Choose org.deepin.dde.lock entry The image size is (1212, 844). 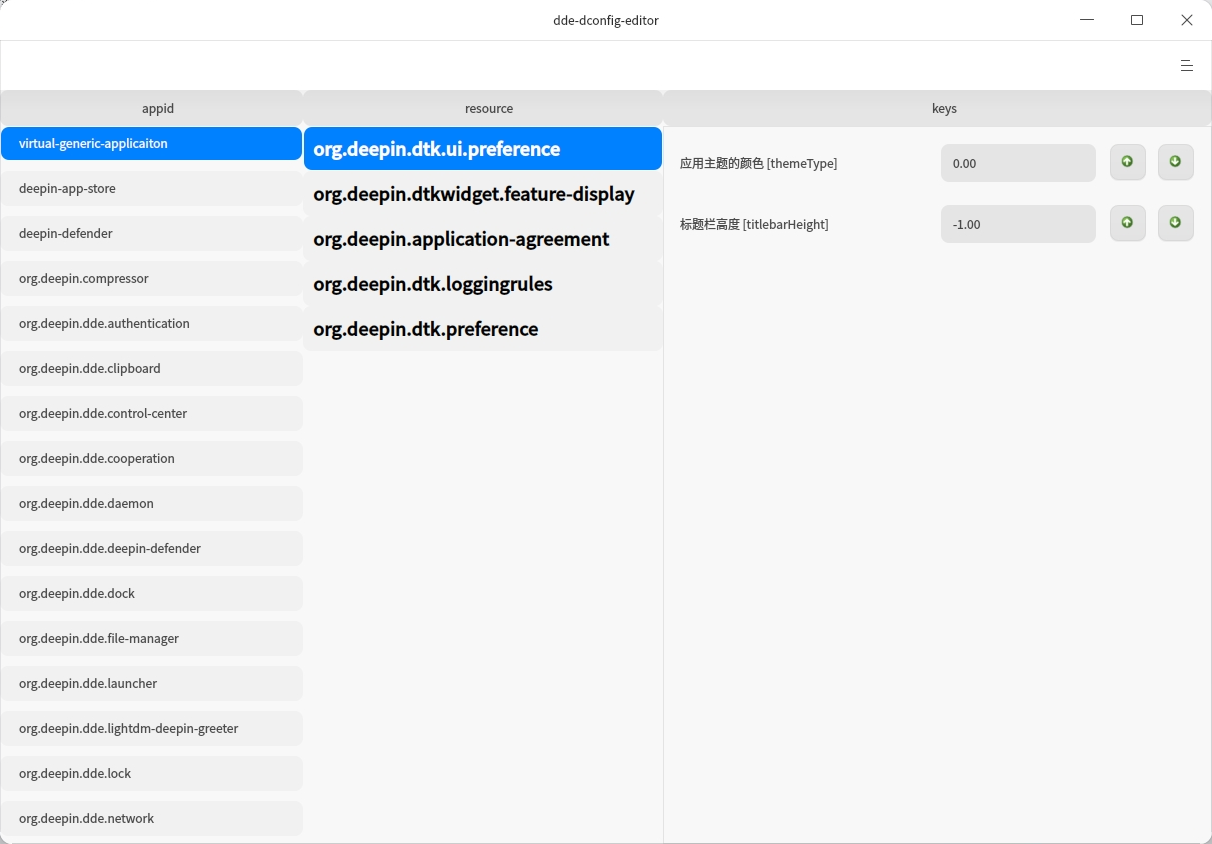(151, 774)
